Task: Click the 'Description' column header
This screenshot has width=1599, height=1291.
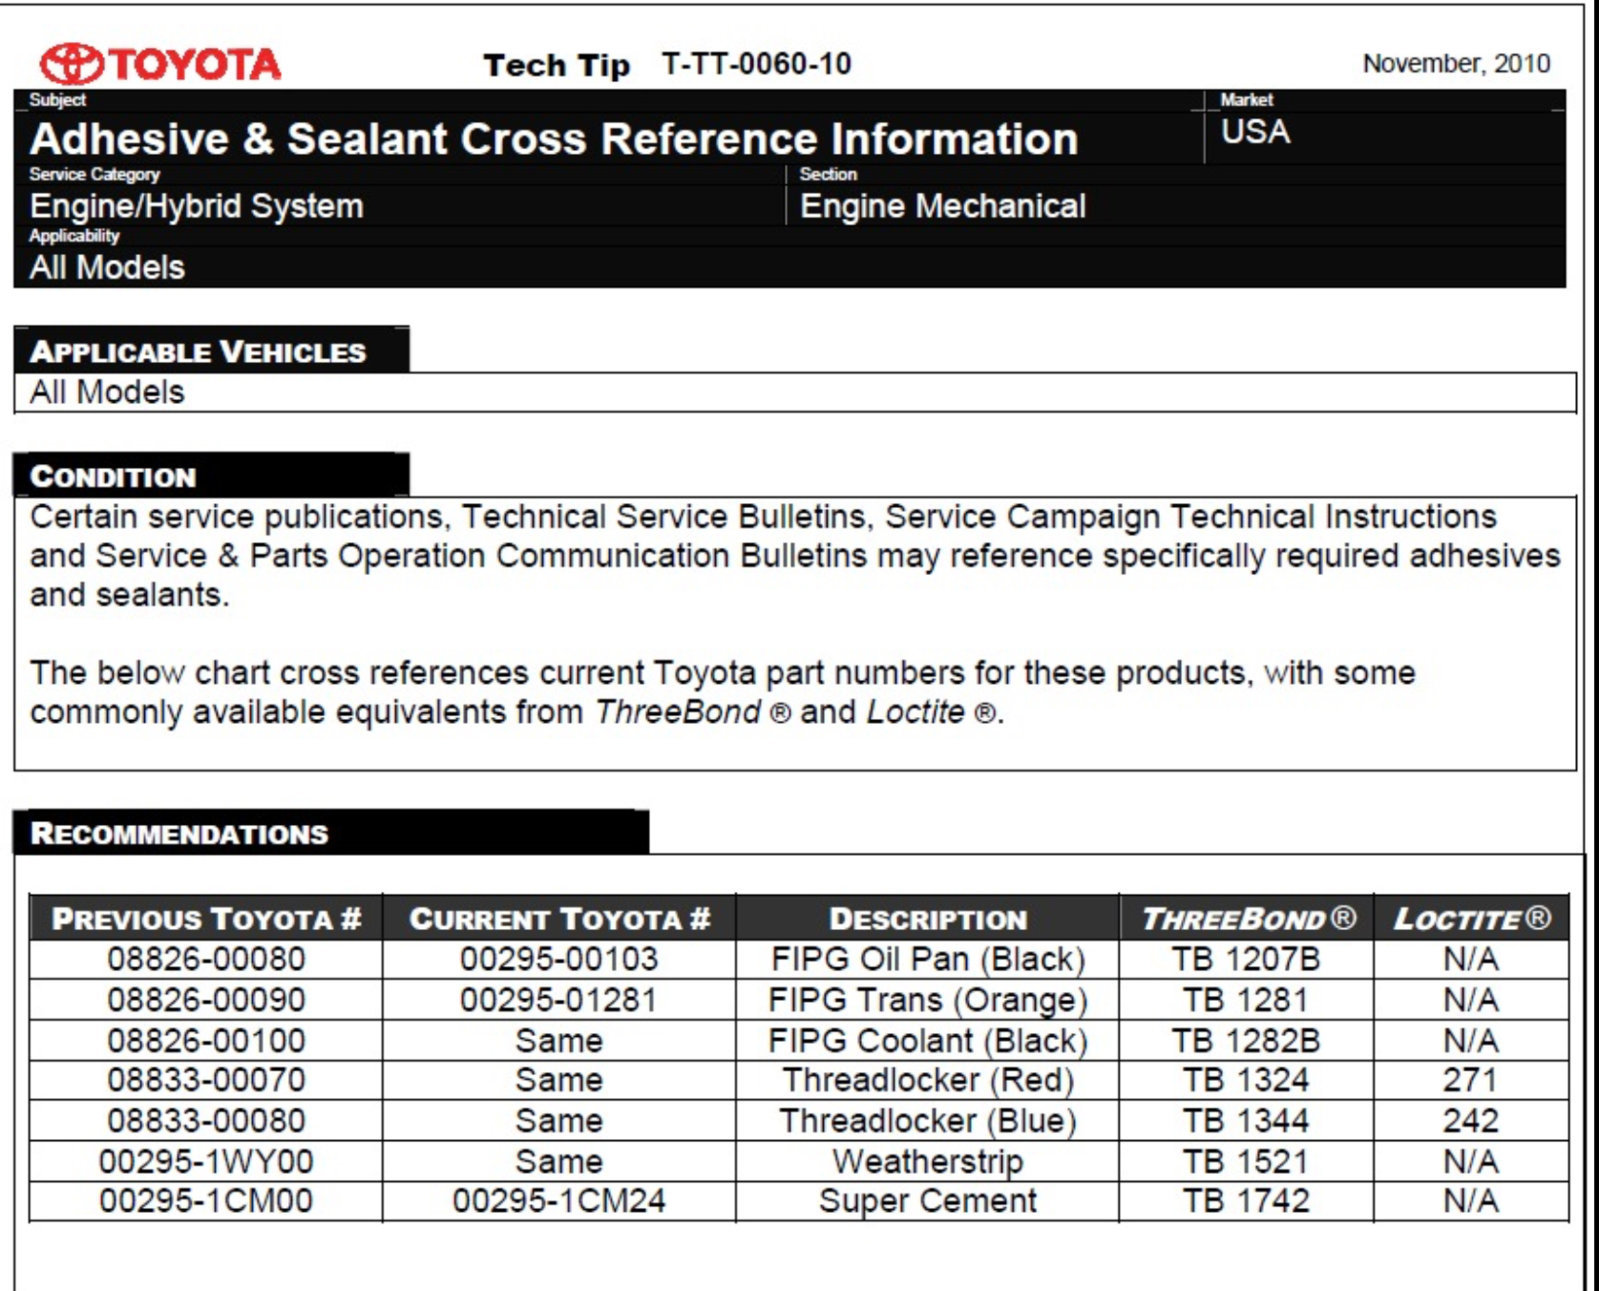Action: click(928, 919)
